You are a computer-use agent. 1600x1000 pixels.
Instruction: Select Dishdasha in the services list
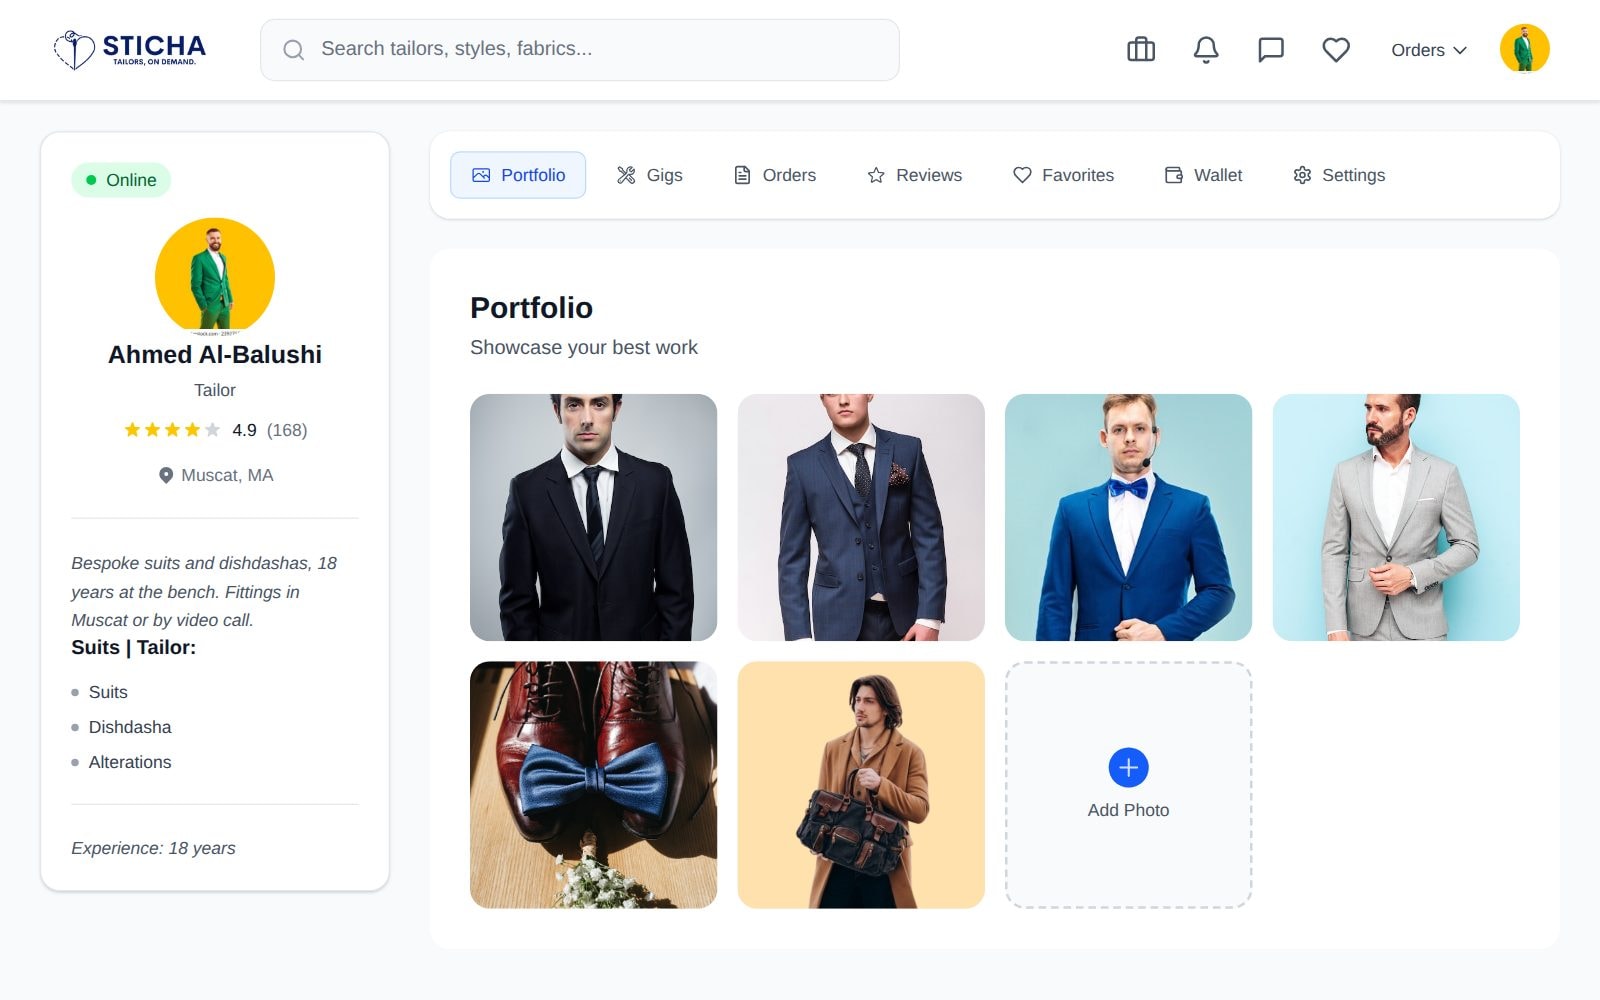click(x=130, y=727)
